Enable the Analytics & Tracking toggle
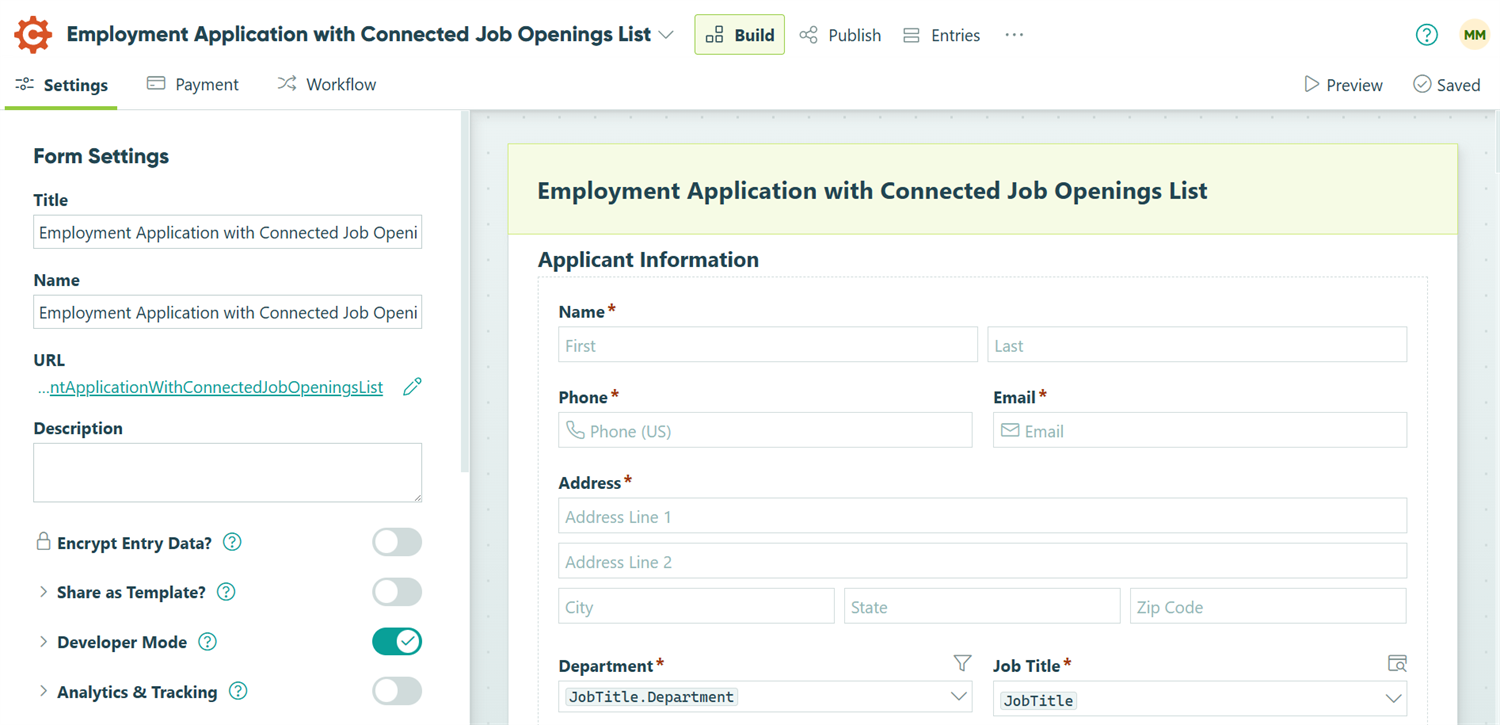 tap(397, 691)
